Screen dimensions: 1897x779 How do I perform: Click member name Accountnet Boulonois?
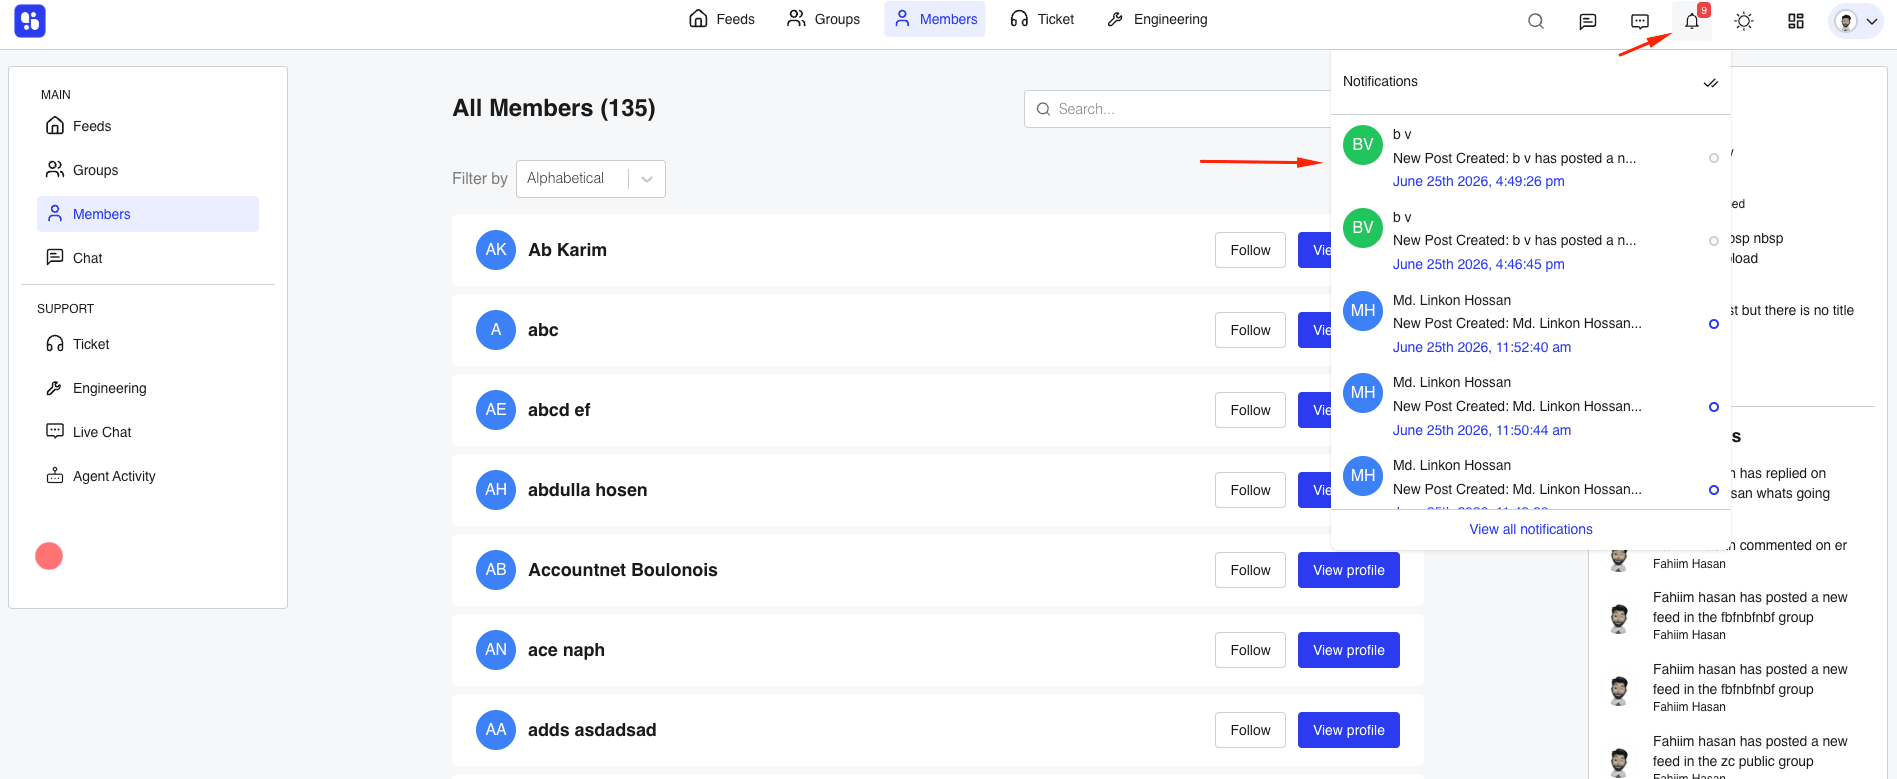click(623, 570)
